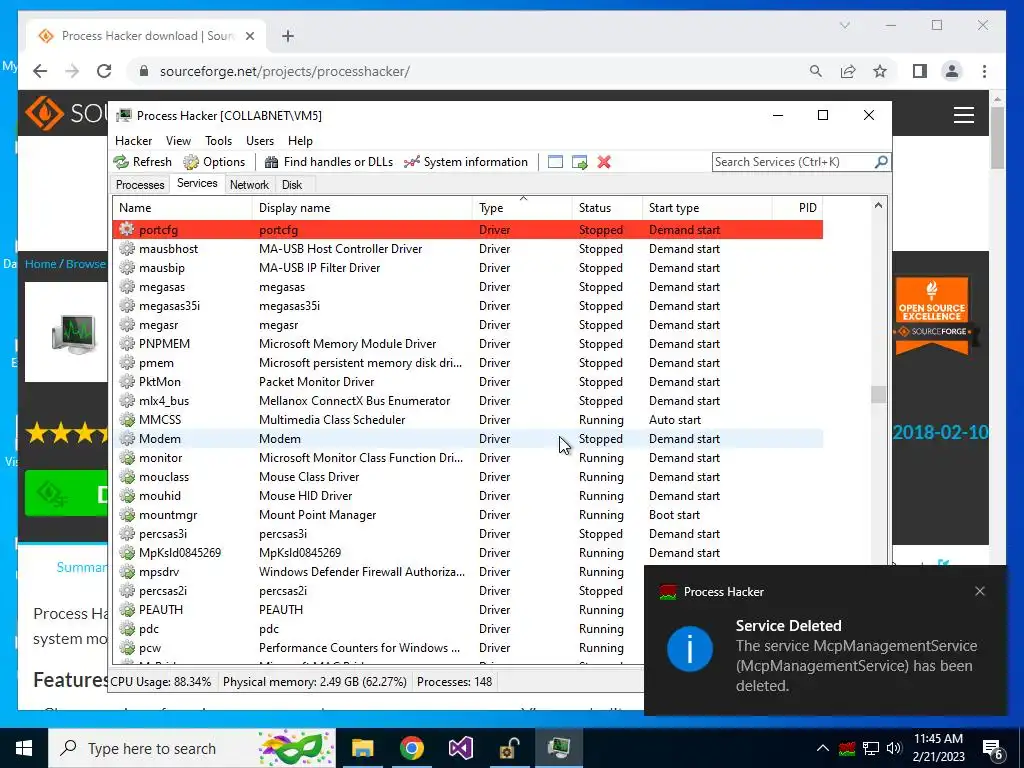Click the gear icon next to pmem
Screen dimensions: 1024x768
127,362
